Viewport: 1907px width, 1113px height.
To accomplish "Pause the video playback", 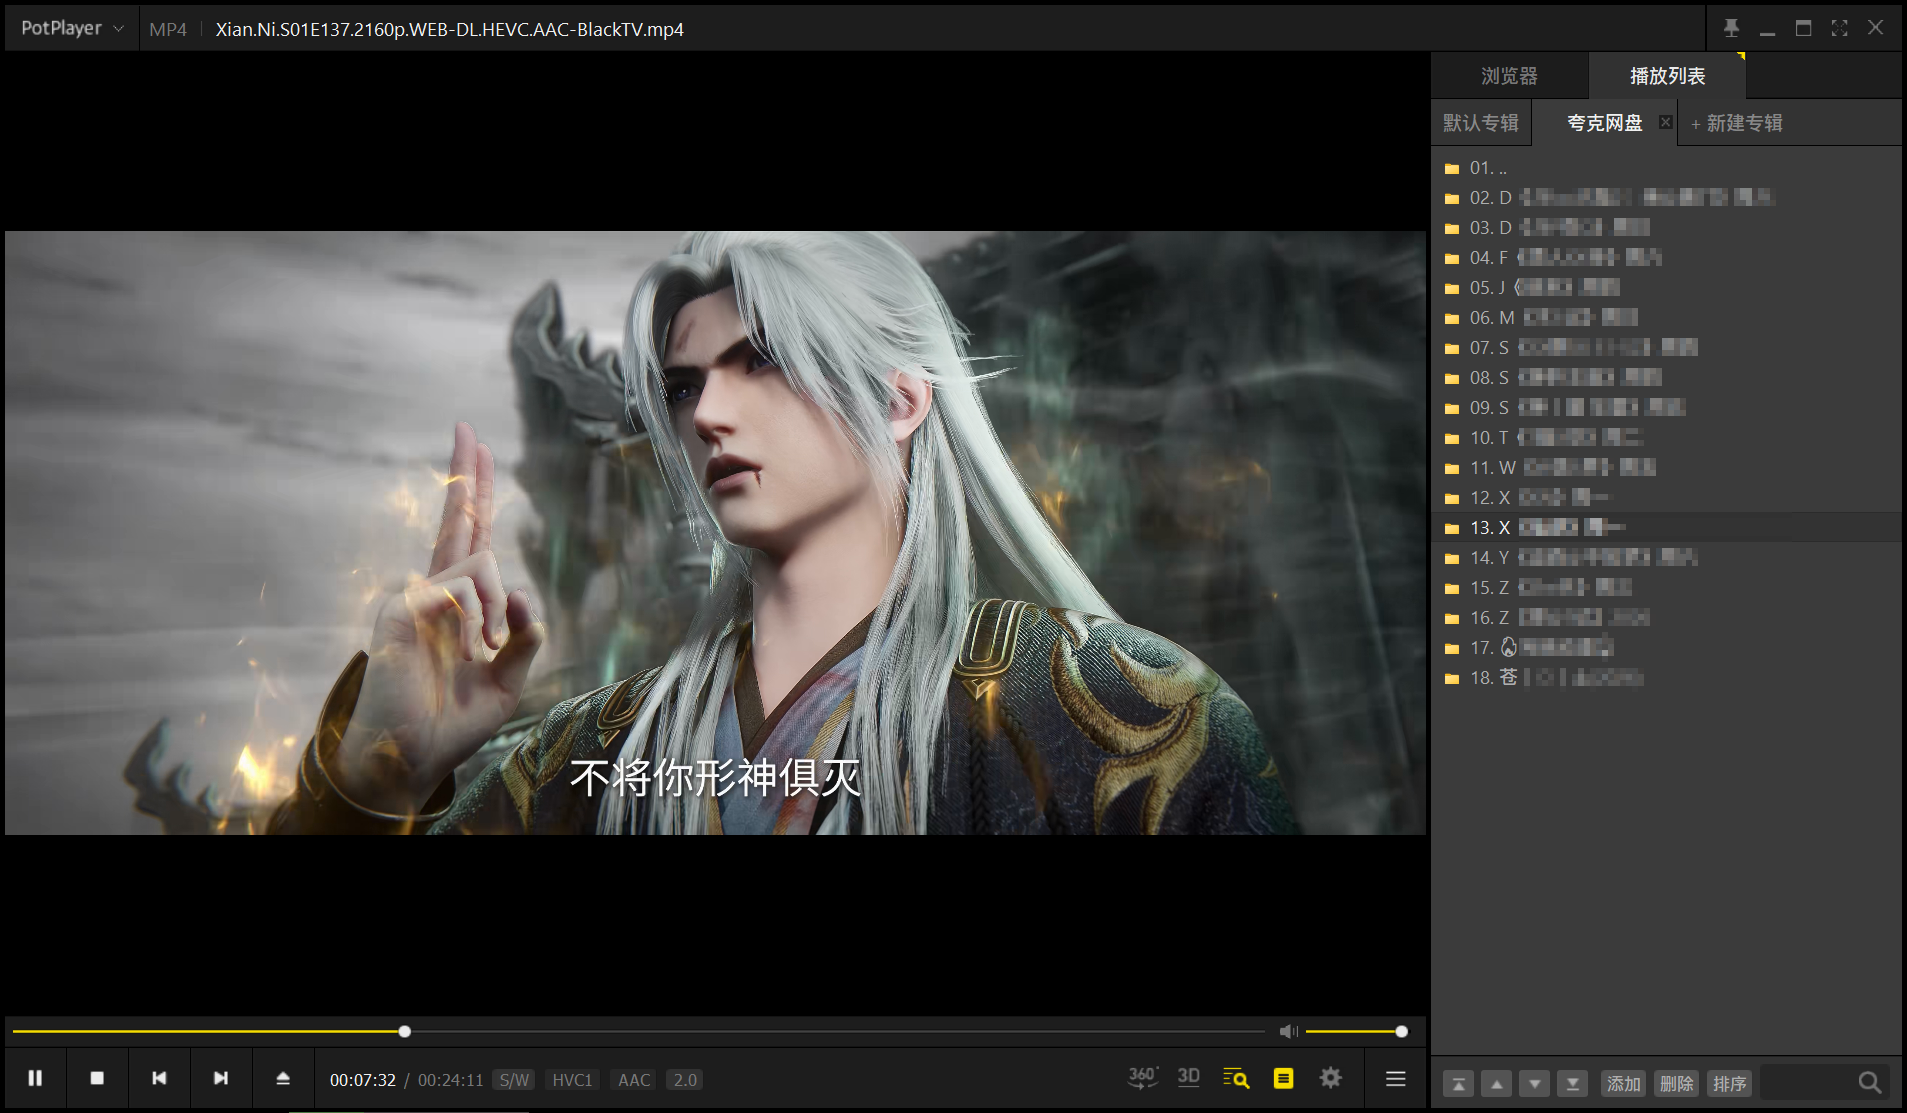I will coord(35,1078).
